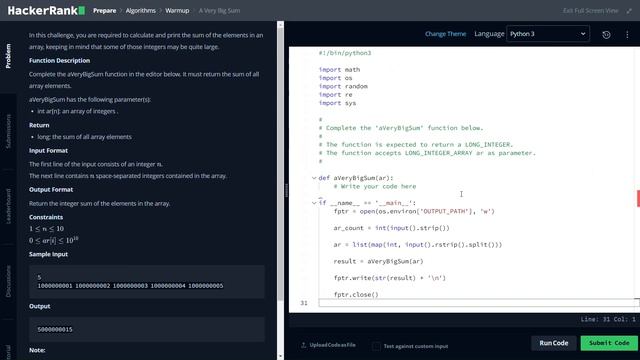Image resolution: width=640 pixels, height=360 pixels.
Task: Click the 'import math' line
Action: pos(339,70)
